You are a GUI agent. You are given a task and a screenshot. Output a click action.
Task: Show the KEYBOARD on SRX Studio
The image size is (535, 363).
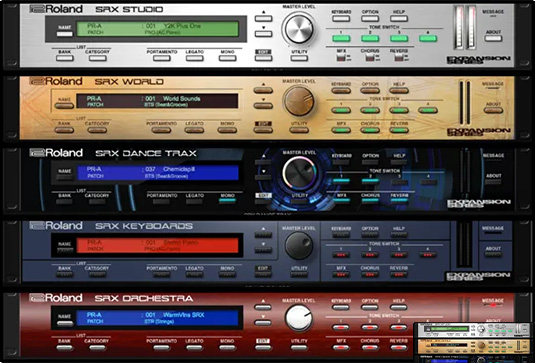coord(341,18)
